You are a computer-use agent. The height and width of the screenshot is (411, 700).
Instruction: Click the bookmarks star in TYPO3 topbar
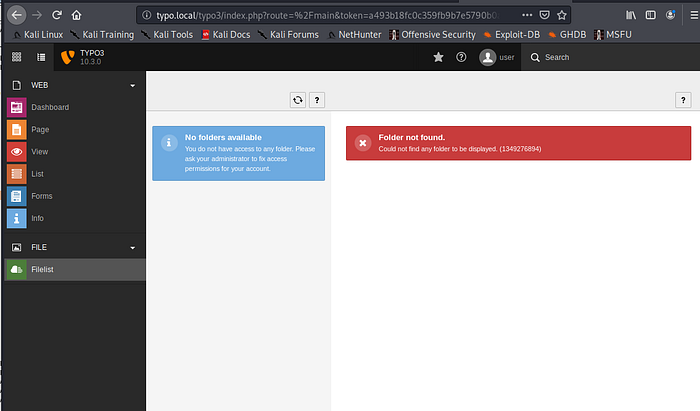point(438,57)
